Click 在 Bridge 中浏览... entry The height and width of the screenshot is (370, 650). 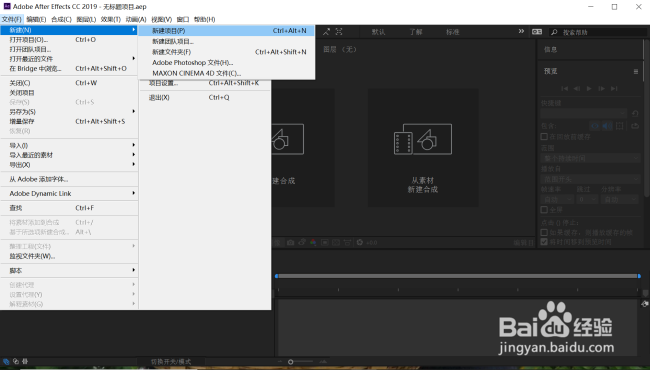coord(69,68)
